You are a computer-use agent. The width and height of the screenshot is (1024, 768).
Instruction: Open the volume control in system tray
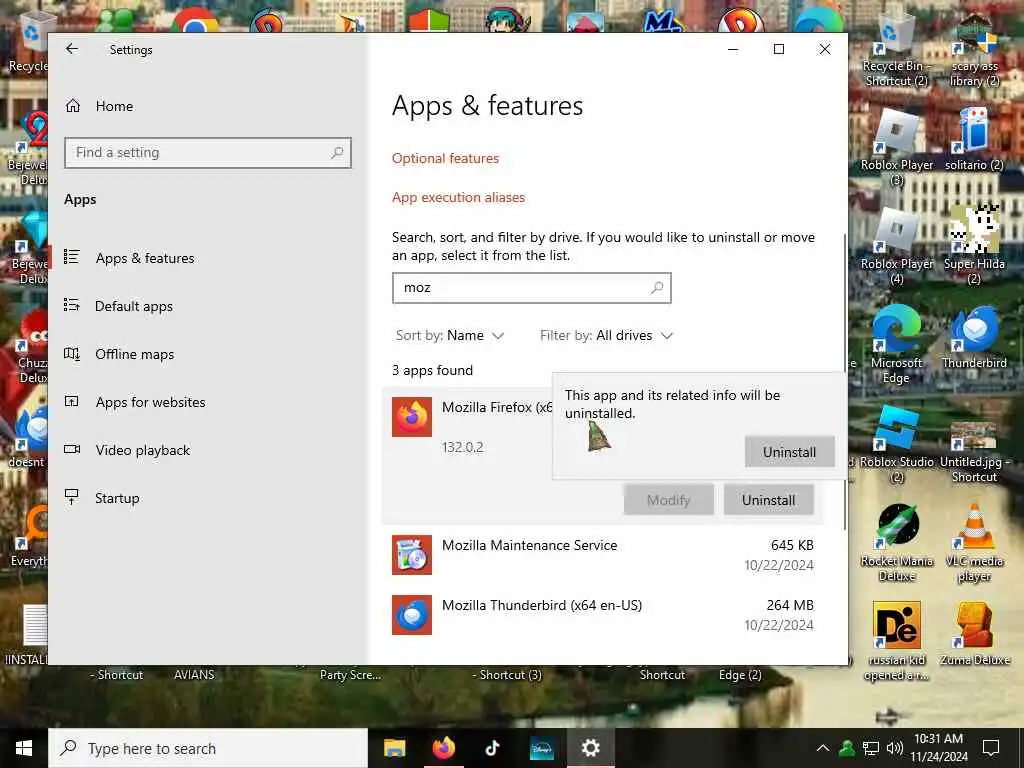point(895,748)
